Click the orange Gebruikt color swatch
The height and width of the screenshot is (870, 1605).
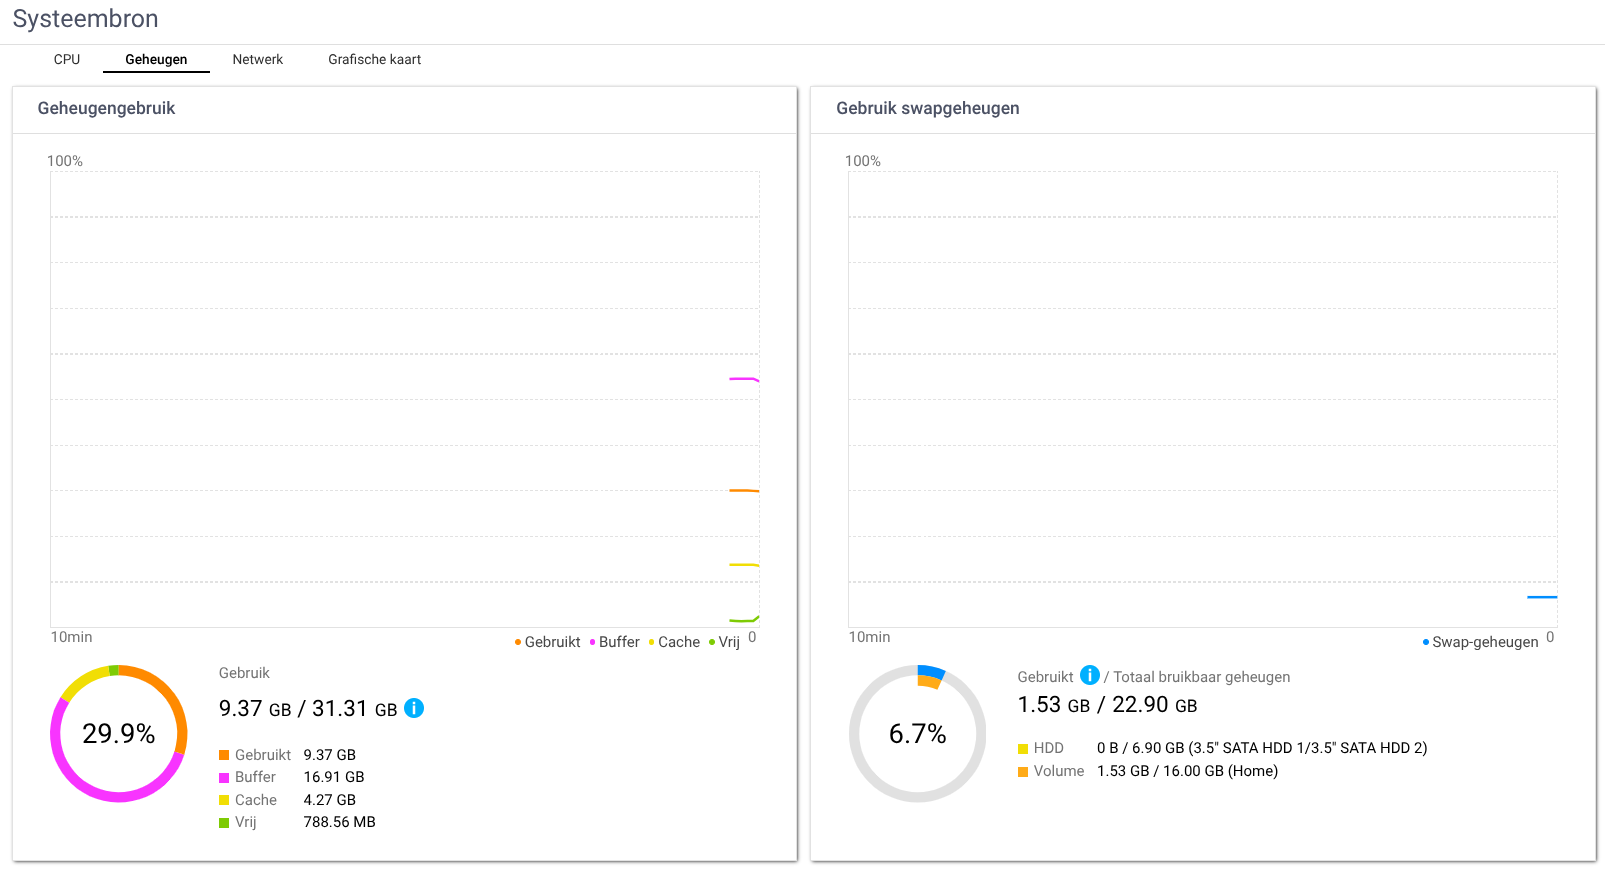(224, 755)
